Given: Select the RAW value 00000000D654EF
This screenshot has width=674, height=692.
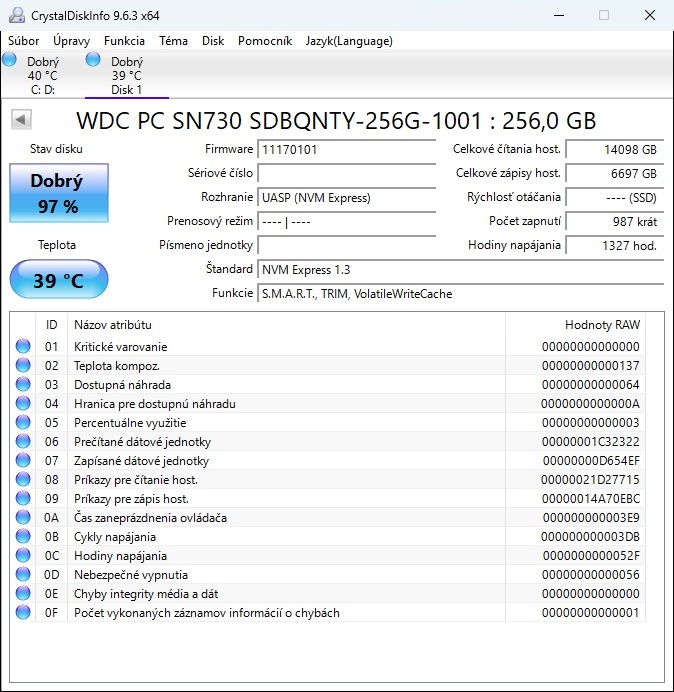Looking at the screenshot, I should tap(591, 461).
